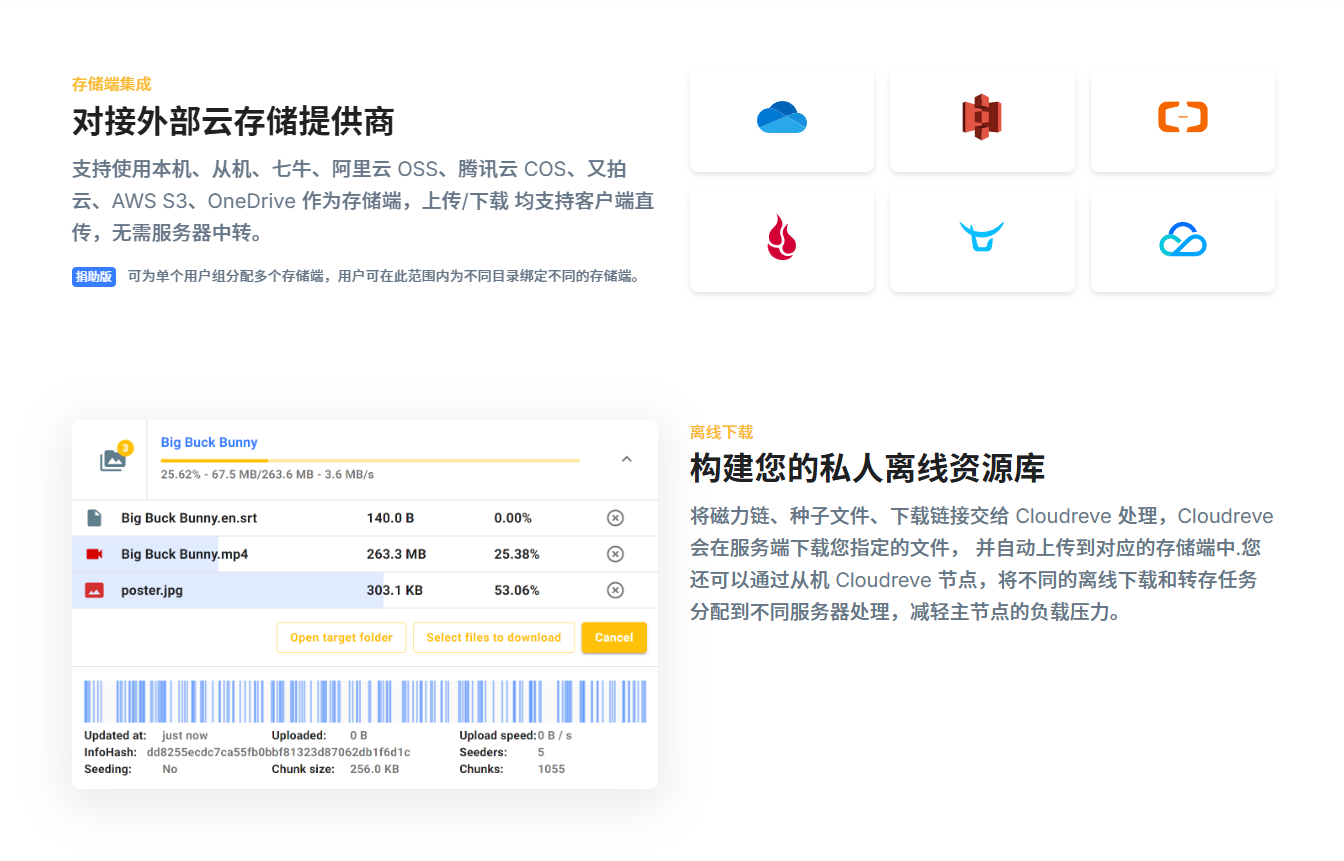Click the 对接外部云存储提供商 heading
This screenshot has width=1344, height=861.
pyautogui.click(x=233, y=122)
